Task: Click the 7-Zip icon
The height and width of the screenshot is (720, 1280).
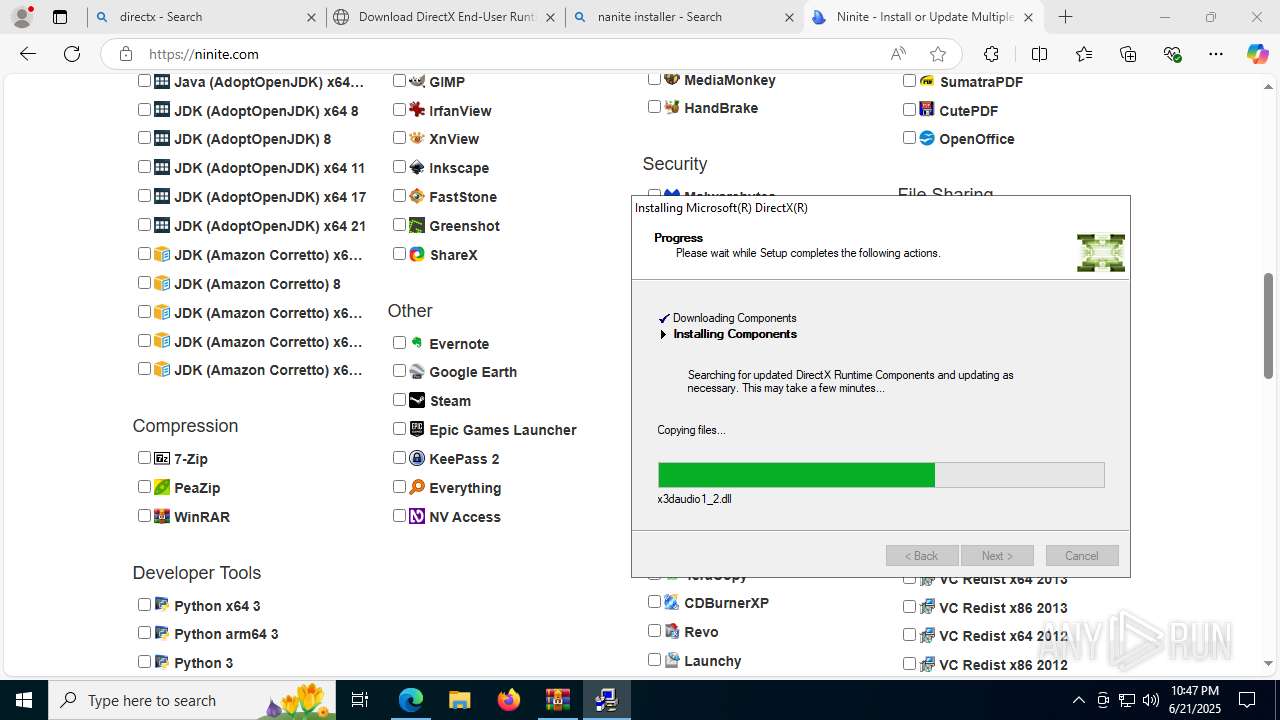Action: [x=162, y=458]
